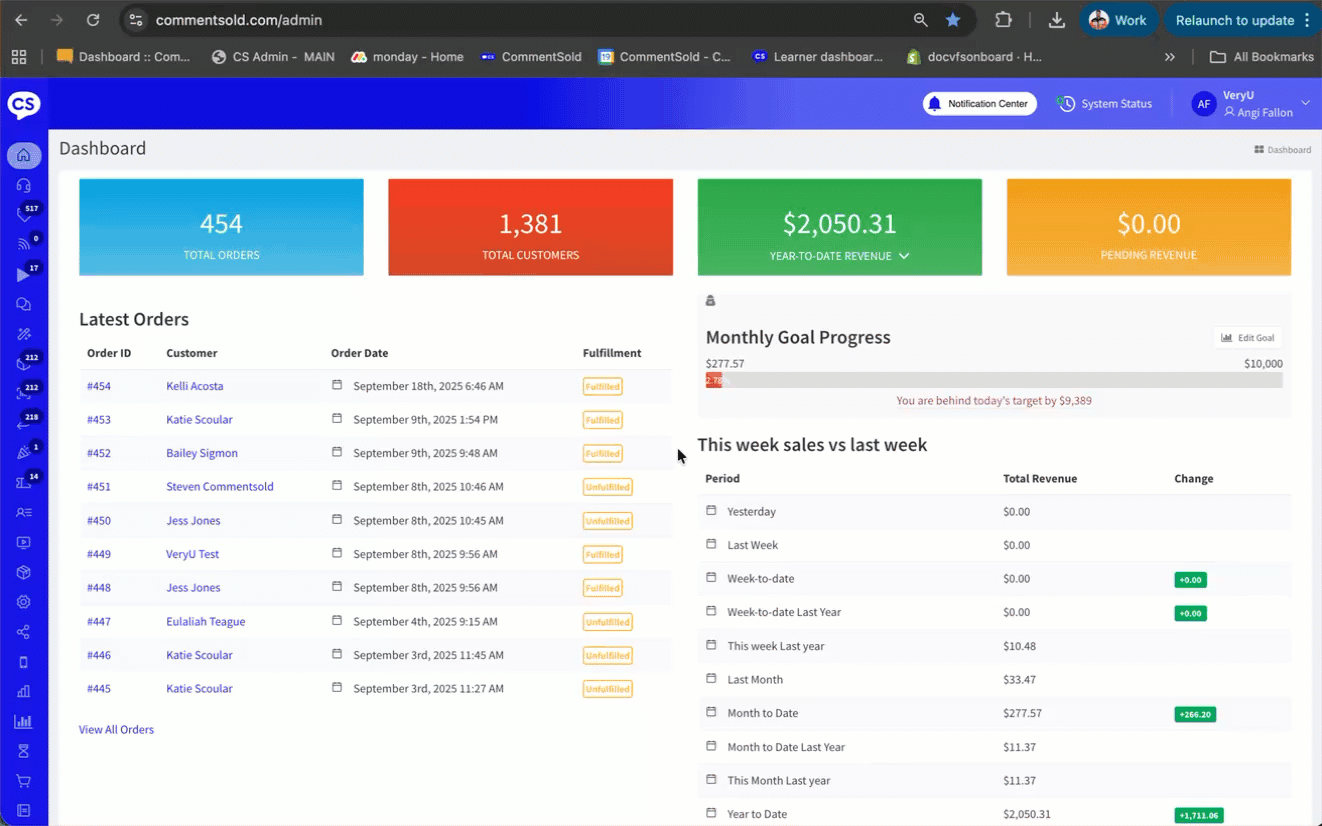Expand the hidden bookmarks overflow chevron

pyautogui.click(x=1169, y=57)
